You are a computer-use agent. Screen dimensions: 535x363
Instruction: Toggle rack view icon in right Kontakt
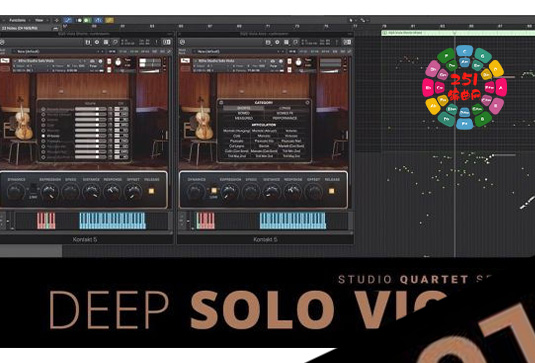point(286,42)
